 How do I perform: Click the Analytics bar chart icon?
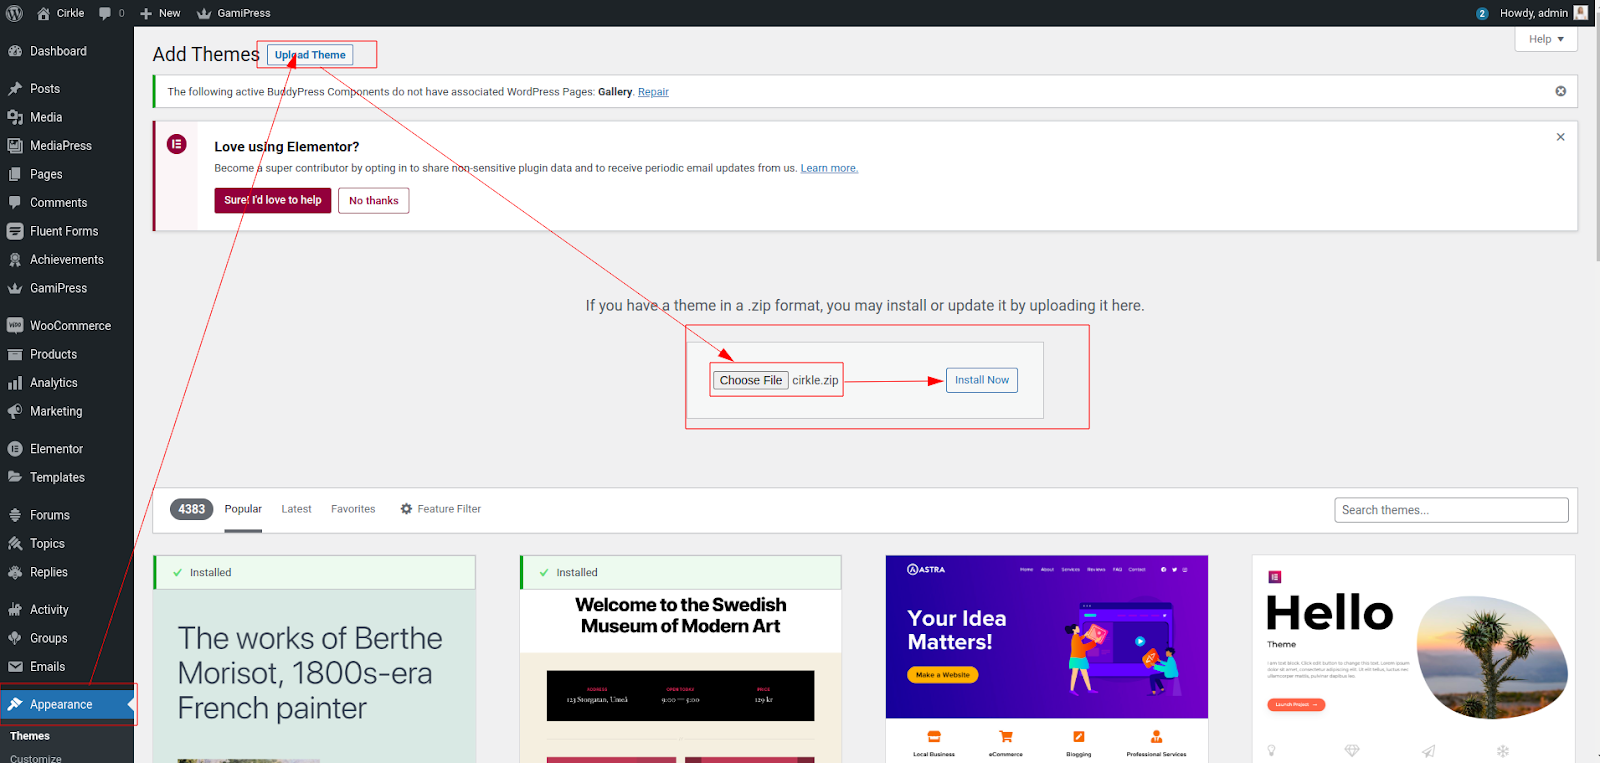[15, 383]
